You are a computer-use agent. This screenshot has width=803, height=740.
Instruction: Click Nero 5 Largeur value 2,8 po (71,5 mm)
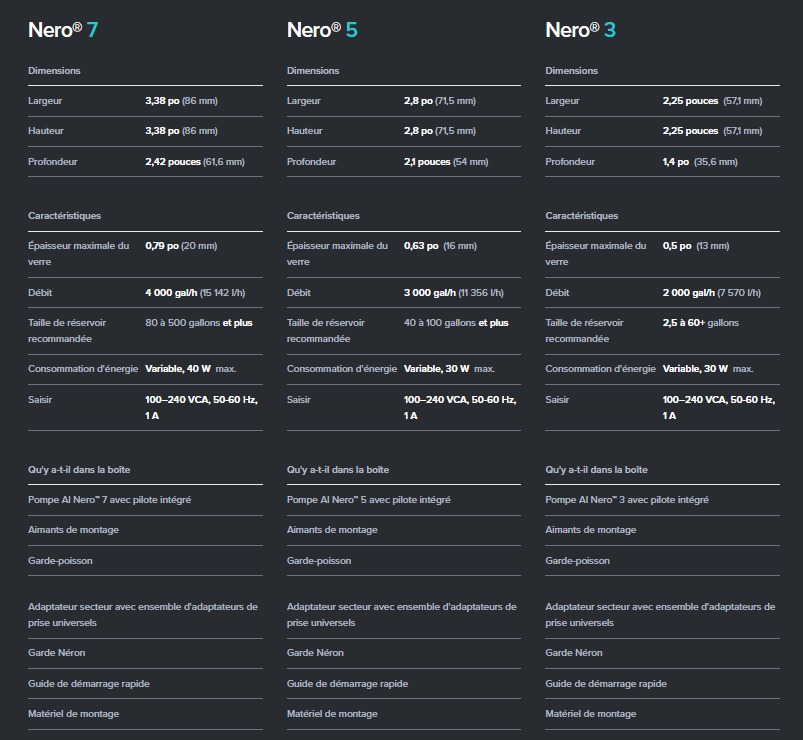(440, 101)
